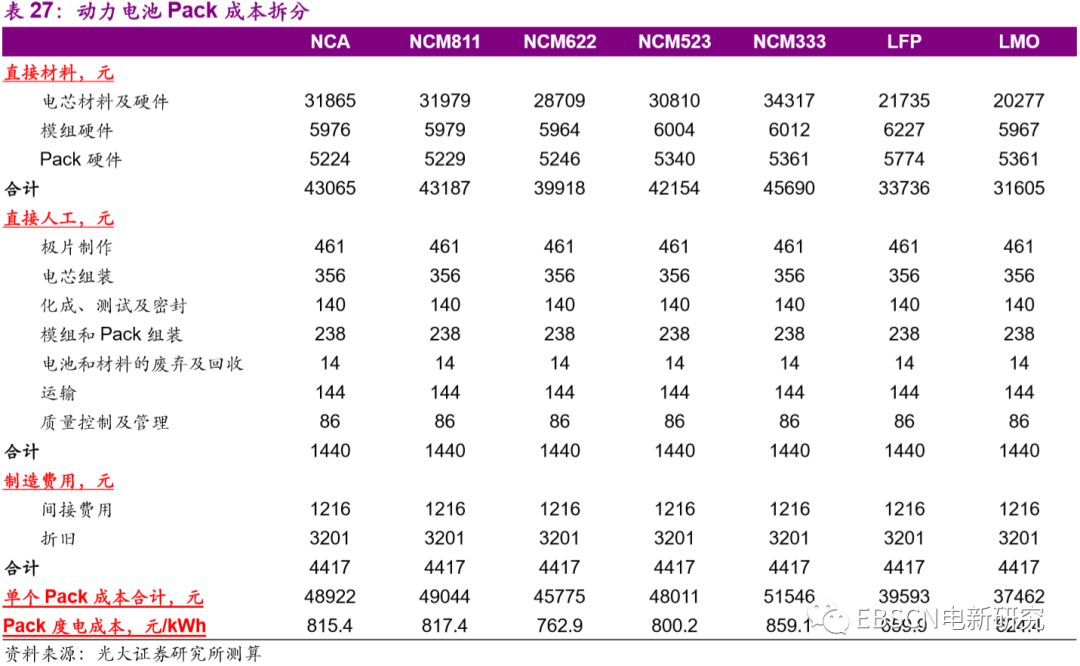Viewport: 1080px width, 666px height.
Task: Select the LFP column header
Action: click(x=904, y=42)
